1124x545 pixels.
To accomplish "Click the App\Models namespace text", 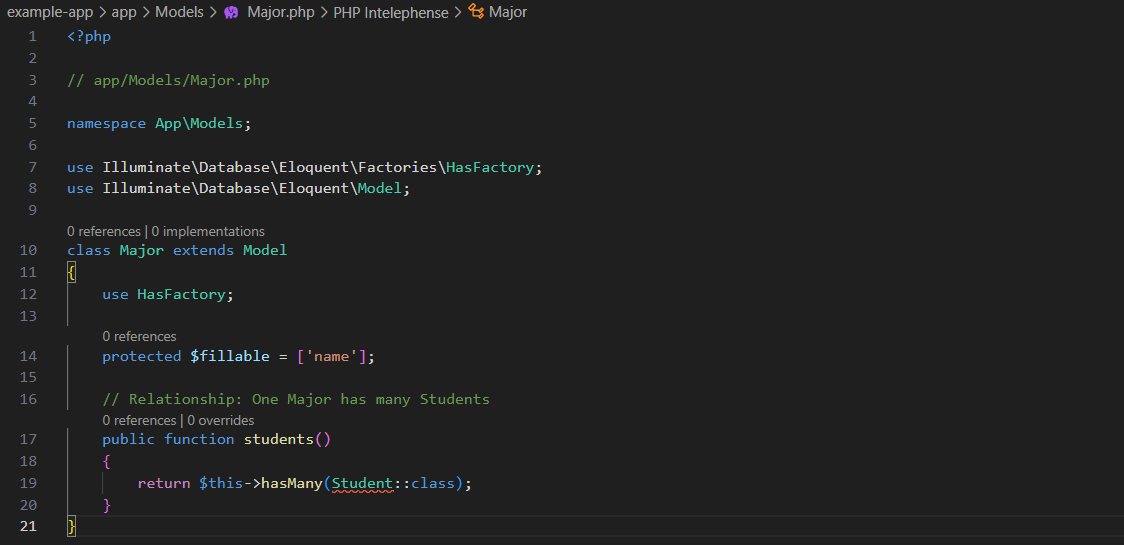I will (199, 123).
